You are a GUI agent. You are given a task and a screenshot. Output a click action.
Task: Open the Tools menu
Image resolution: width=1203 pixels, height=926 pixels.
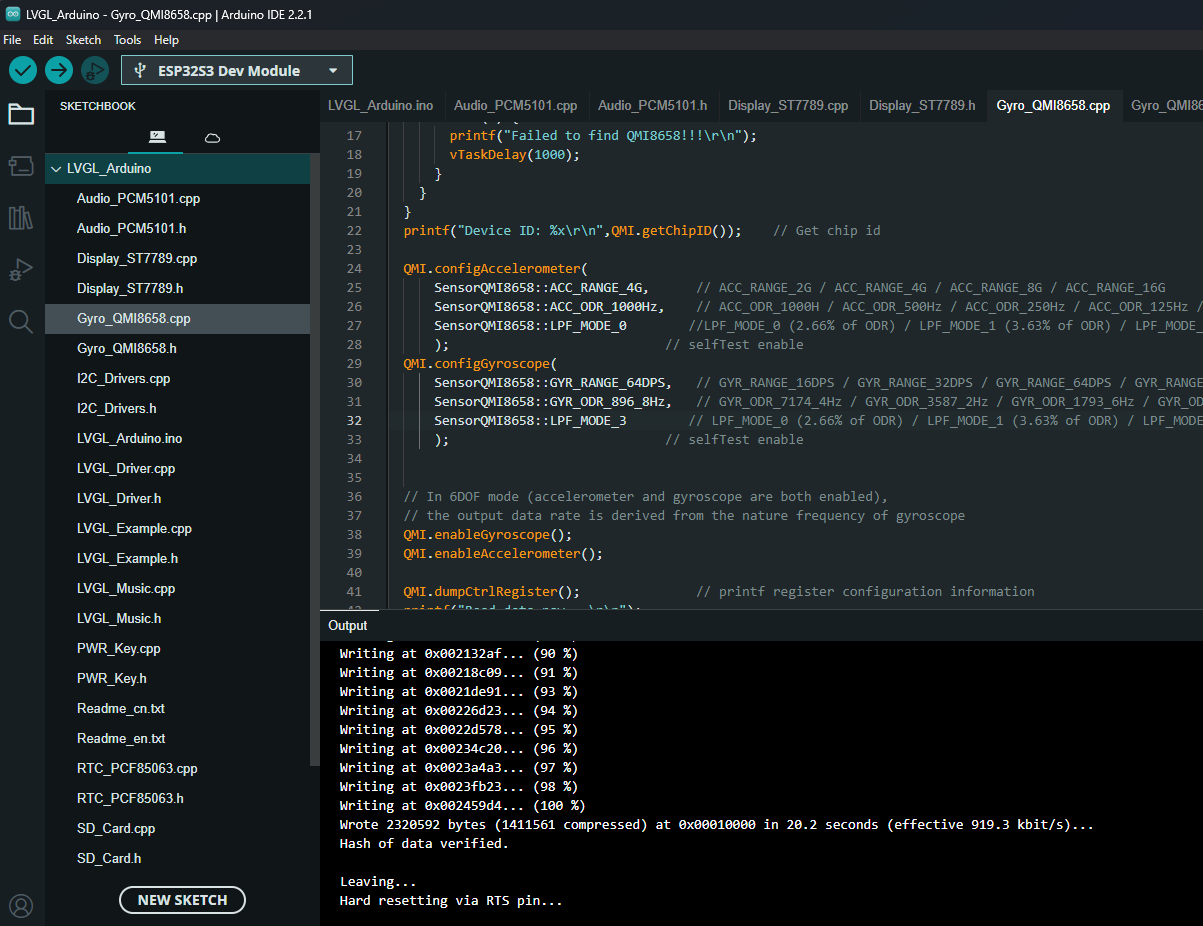127,40
